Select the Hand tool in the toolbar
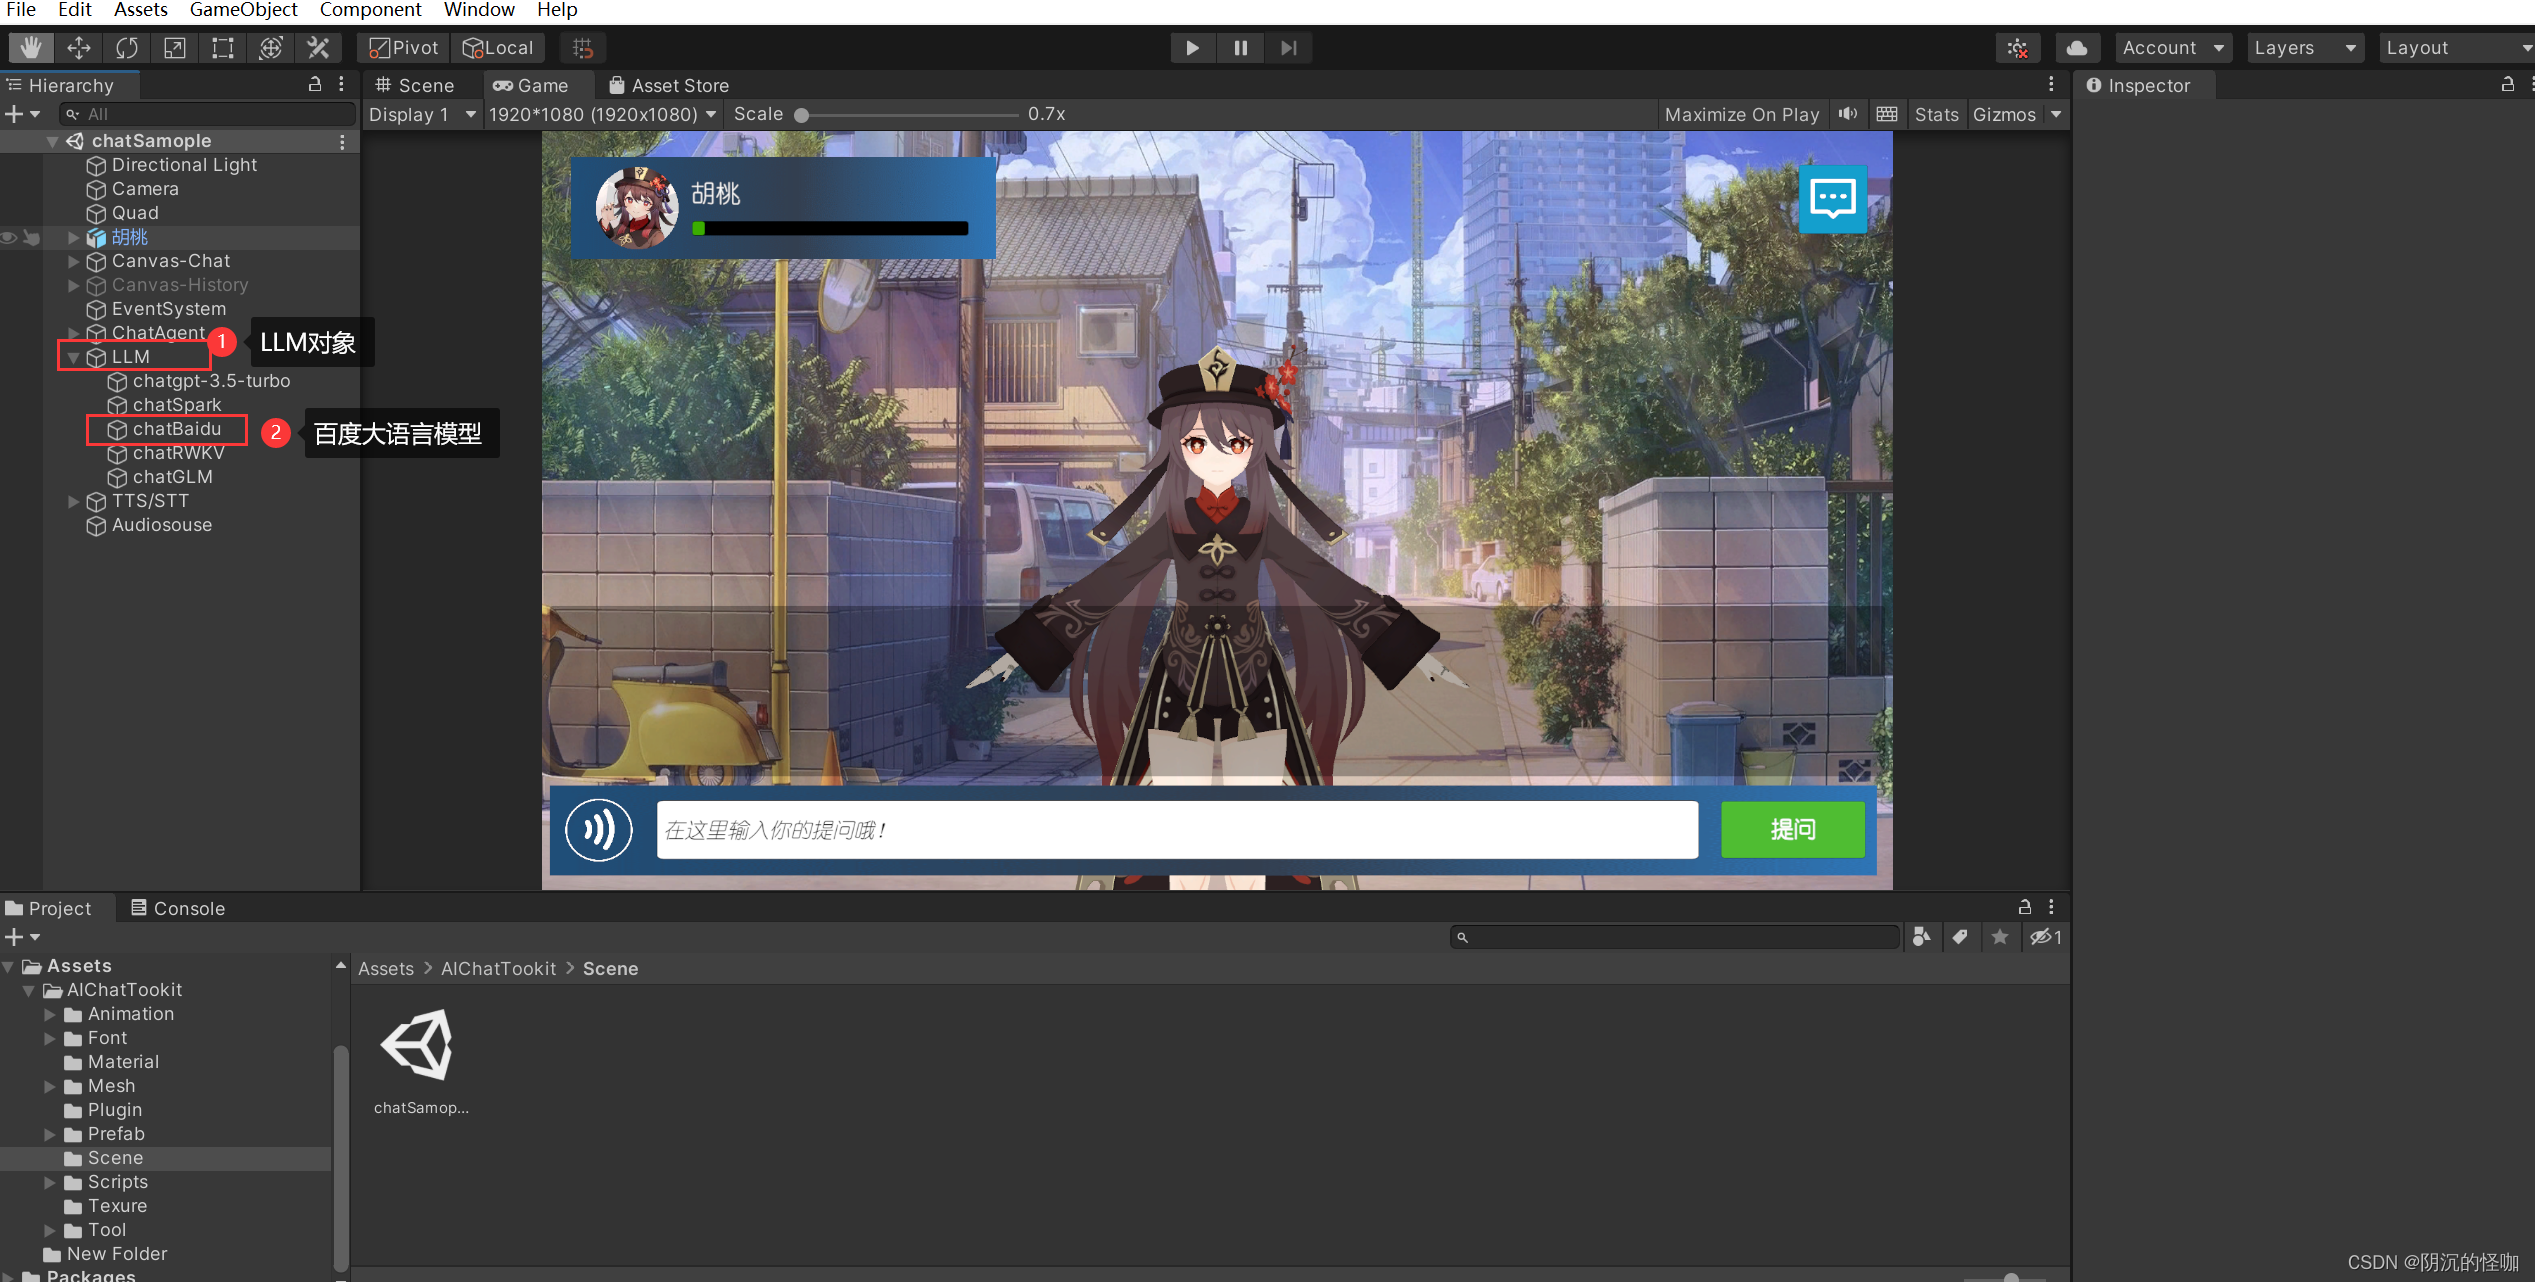 point(31,47)
